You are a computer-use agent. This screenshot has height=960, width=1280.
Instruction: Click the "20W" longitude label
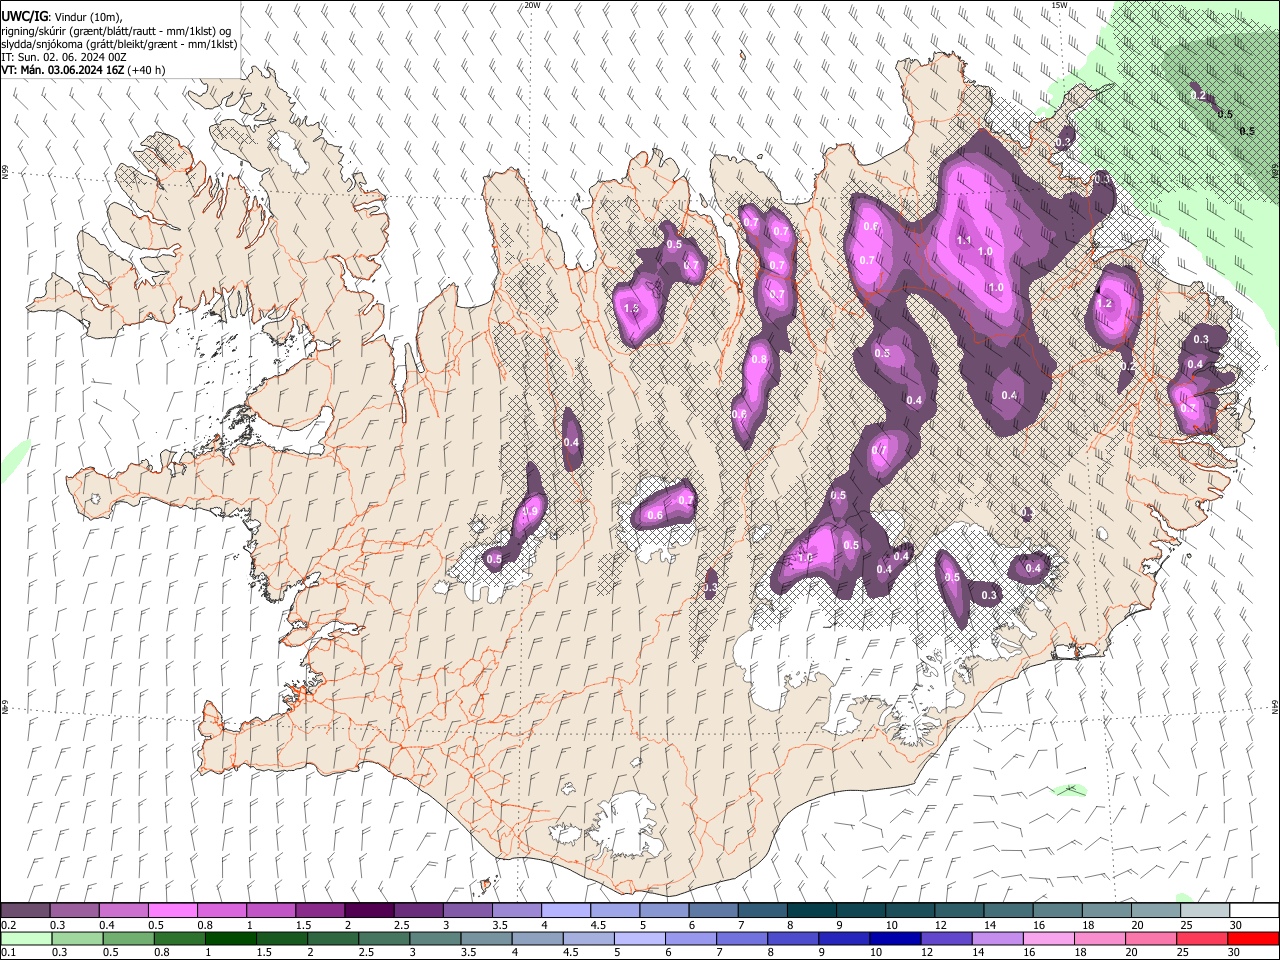(x=532, y=5)
